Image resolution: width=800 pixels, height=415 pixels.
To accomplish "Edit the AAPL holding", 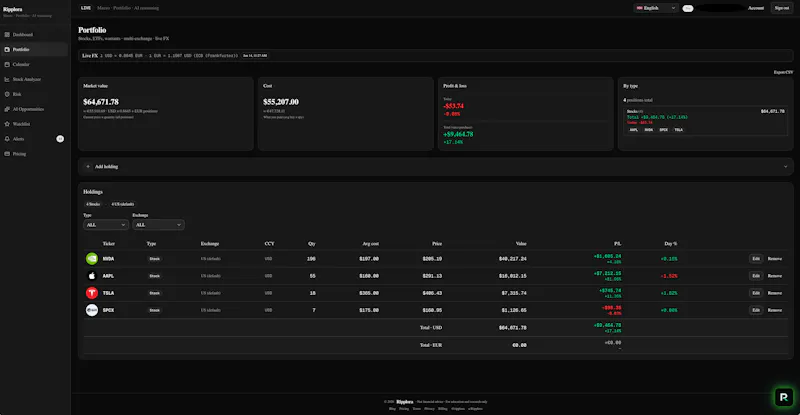I will tap(756, 276).
